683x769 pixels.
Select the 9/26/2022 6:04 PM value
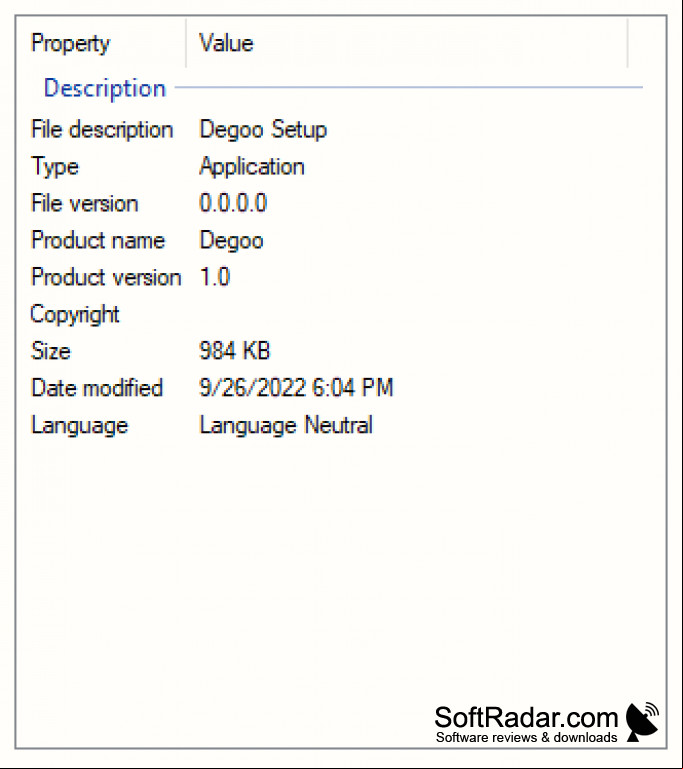tap(296, 387)
